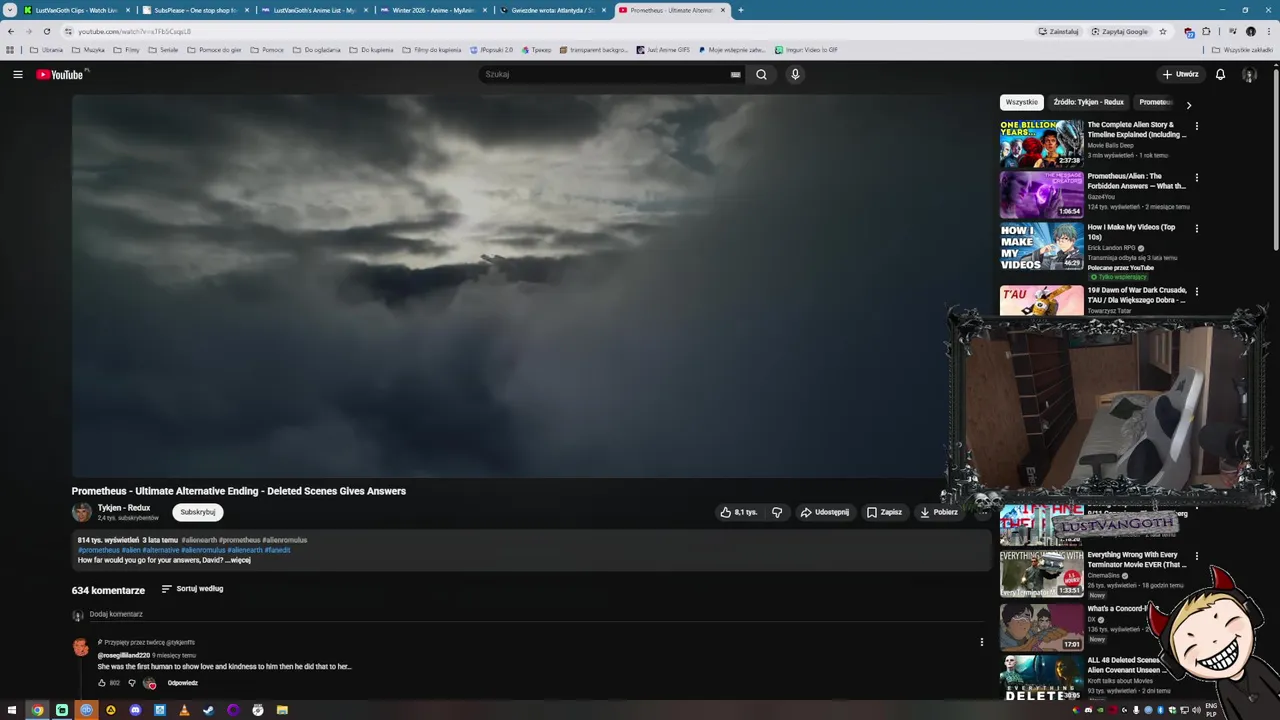This screenshot has height=720, width=1280.
Task: Click the Zapisz save button
Action: (x=884, y=512)
